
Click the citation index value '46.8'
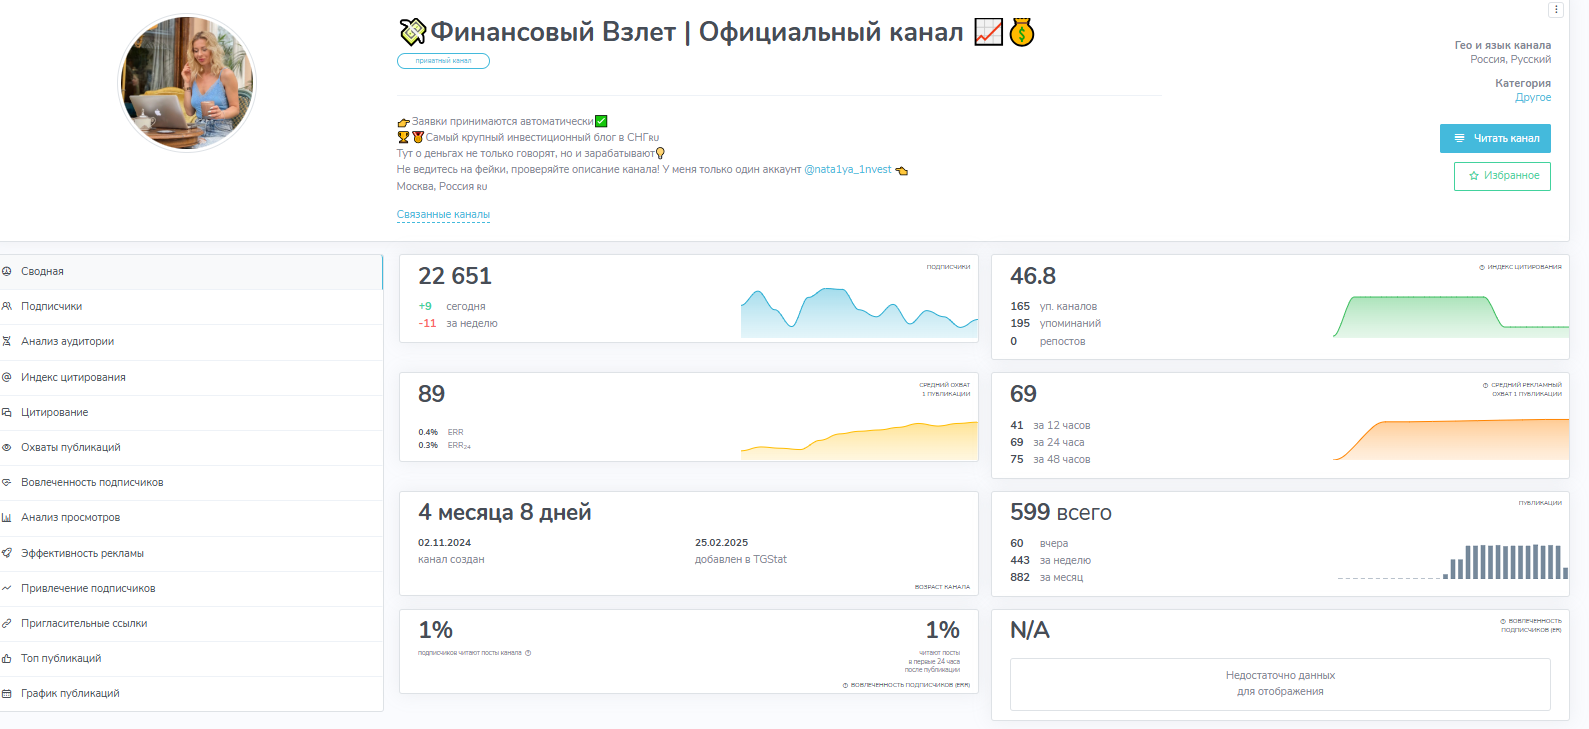tap(1033, 276)
